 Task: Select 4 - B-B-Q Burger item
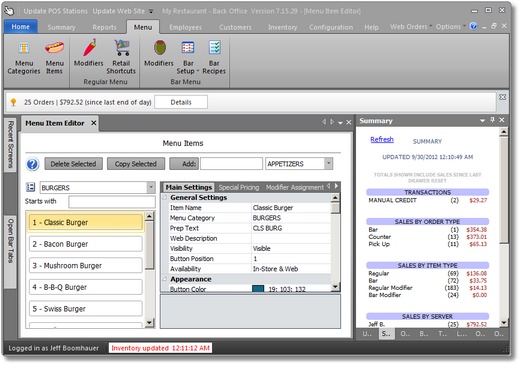click(x=86, y=287)
